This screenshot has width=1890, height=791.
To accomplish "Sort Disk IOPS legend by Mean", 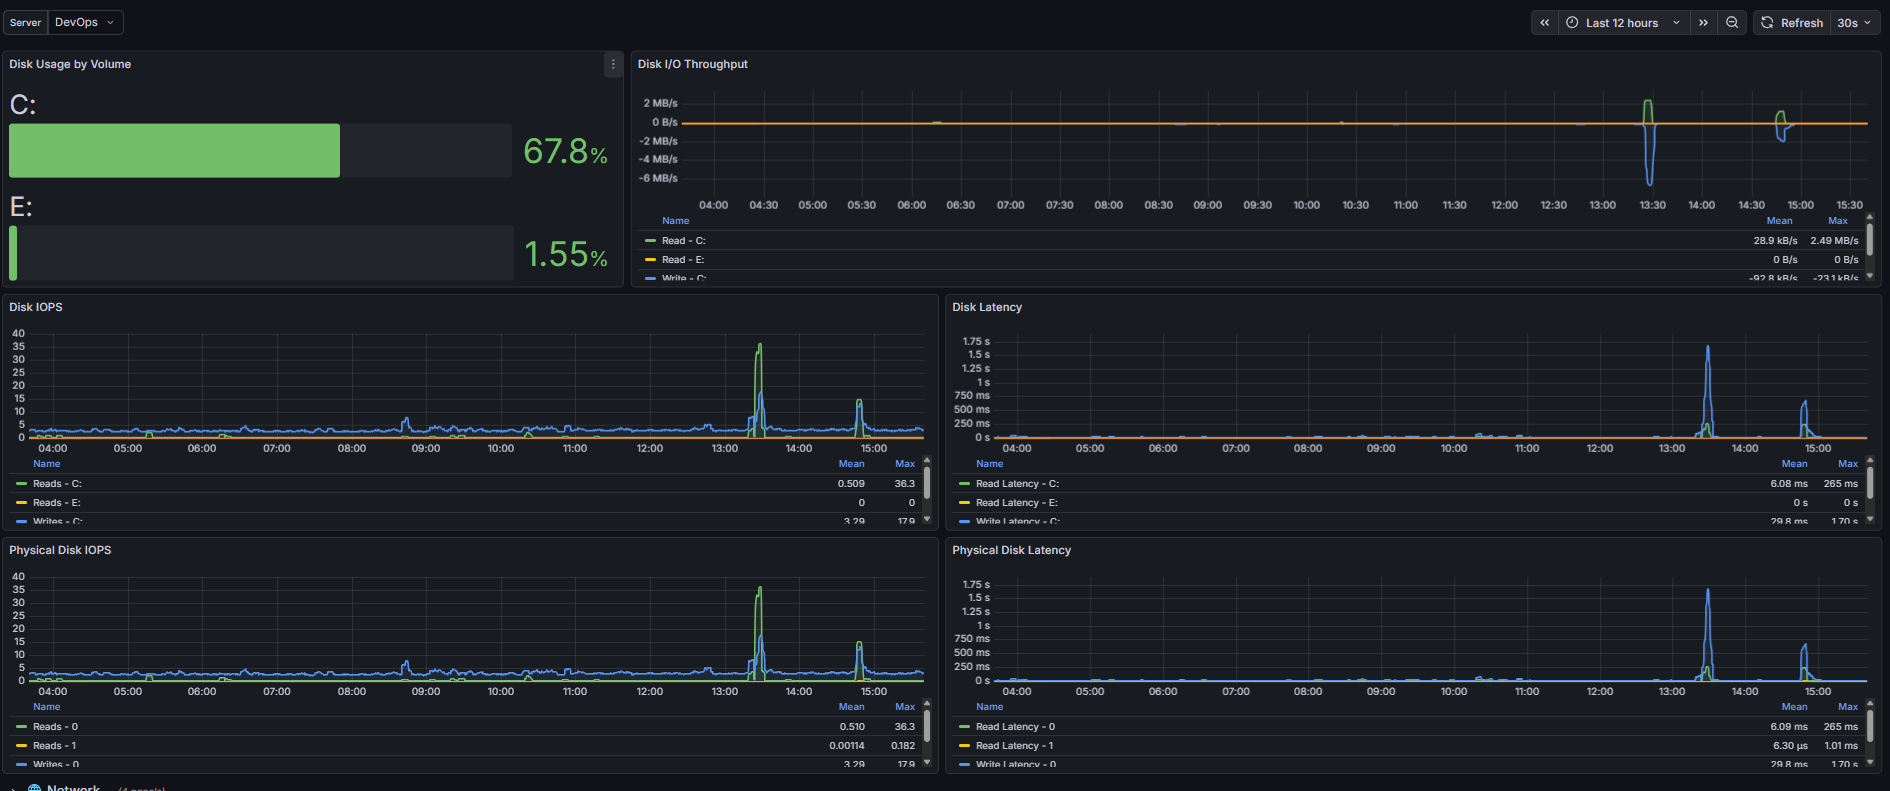I will point(851,464).
